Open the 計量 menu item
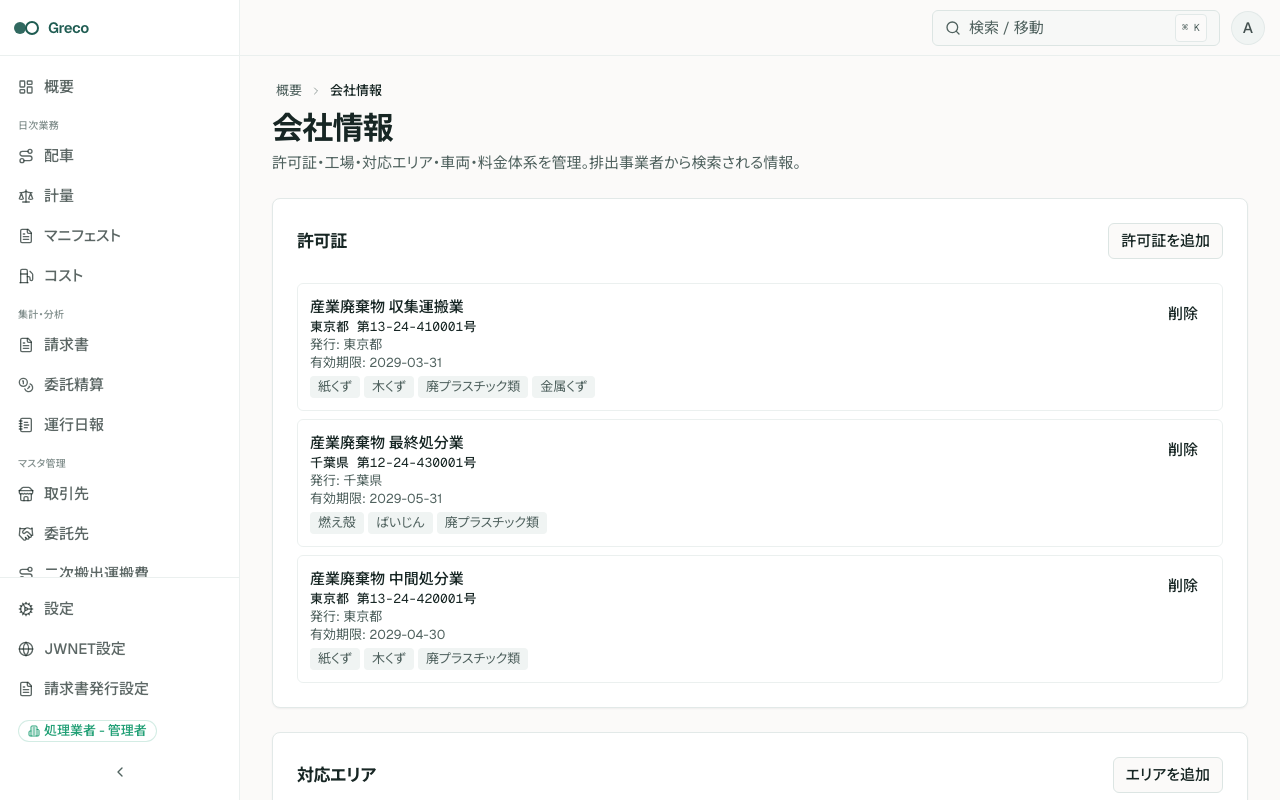The image size is (1280, 800). [120, 196]
